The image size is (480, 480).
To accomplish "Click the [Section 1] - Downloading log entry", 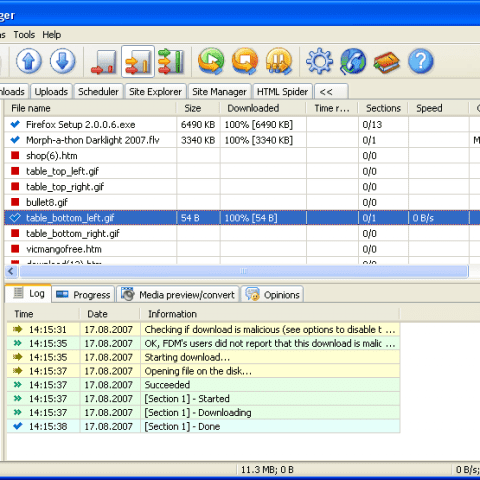I will tap(203, 412).
